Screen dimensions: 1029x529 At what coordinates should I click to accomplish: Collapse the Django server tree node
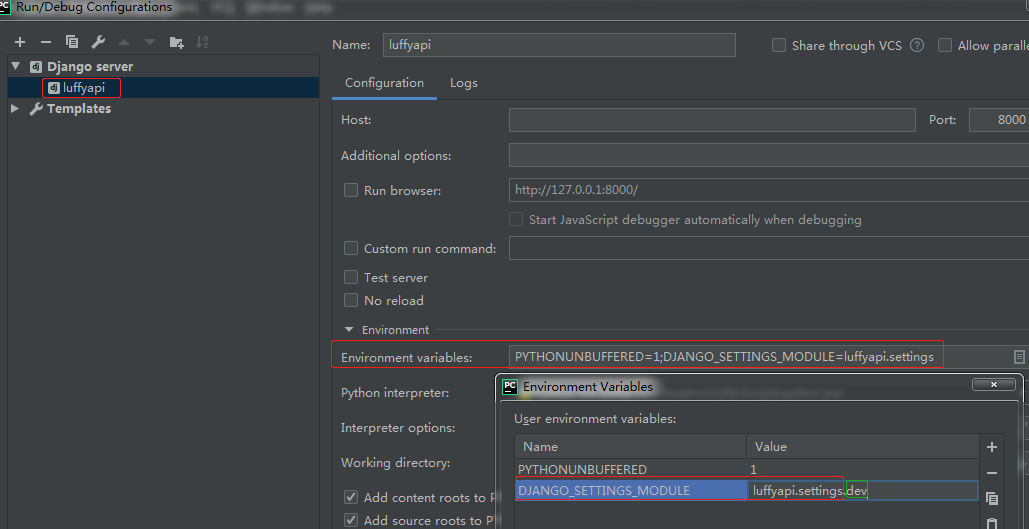16,66
